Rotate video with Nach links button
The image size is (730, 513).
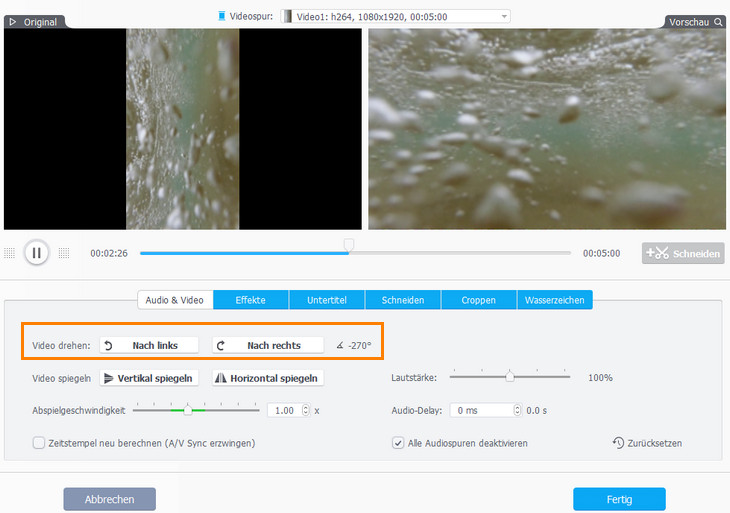(149, 345)
